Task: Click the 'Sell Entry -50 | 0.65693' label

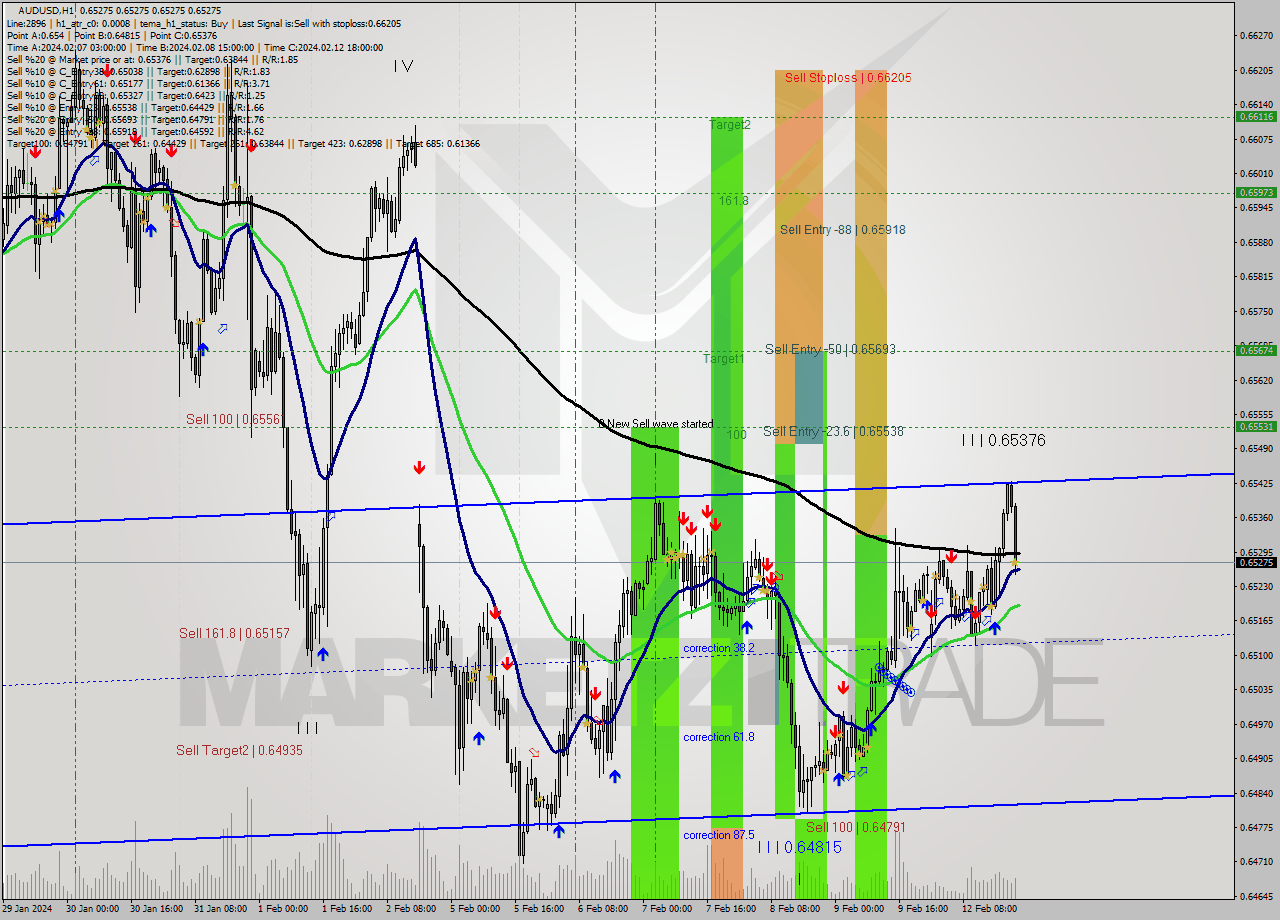Action: [830, 349]
